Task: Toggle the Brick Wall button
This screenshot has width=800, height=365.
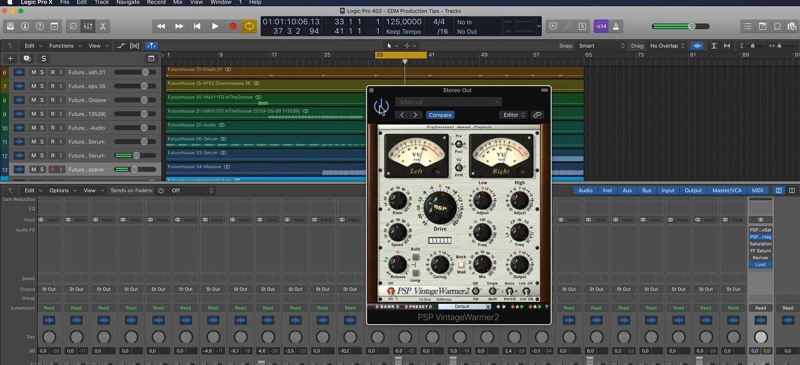Action: tap(462, 265)
